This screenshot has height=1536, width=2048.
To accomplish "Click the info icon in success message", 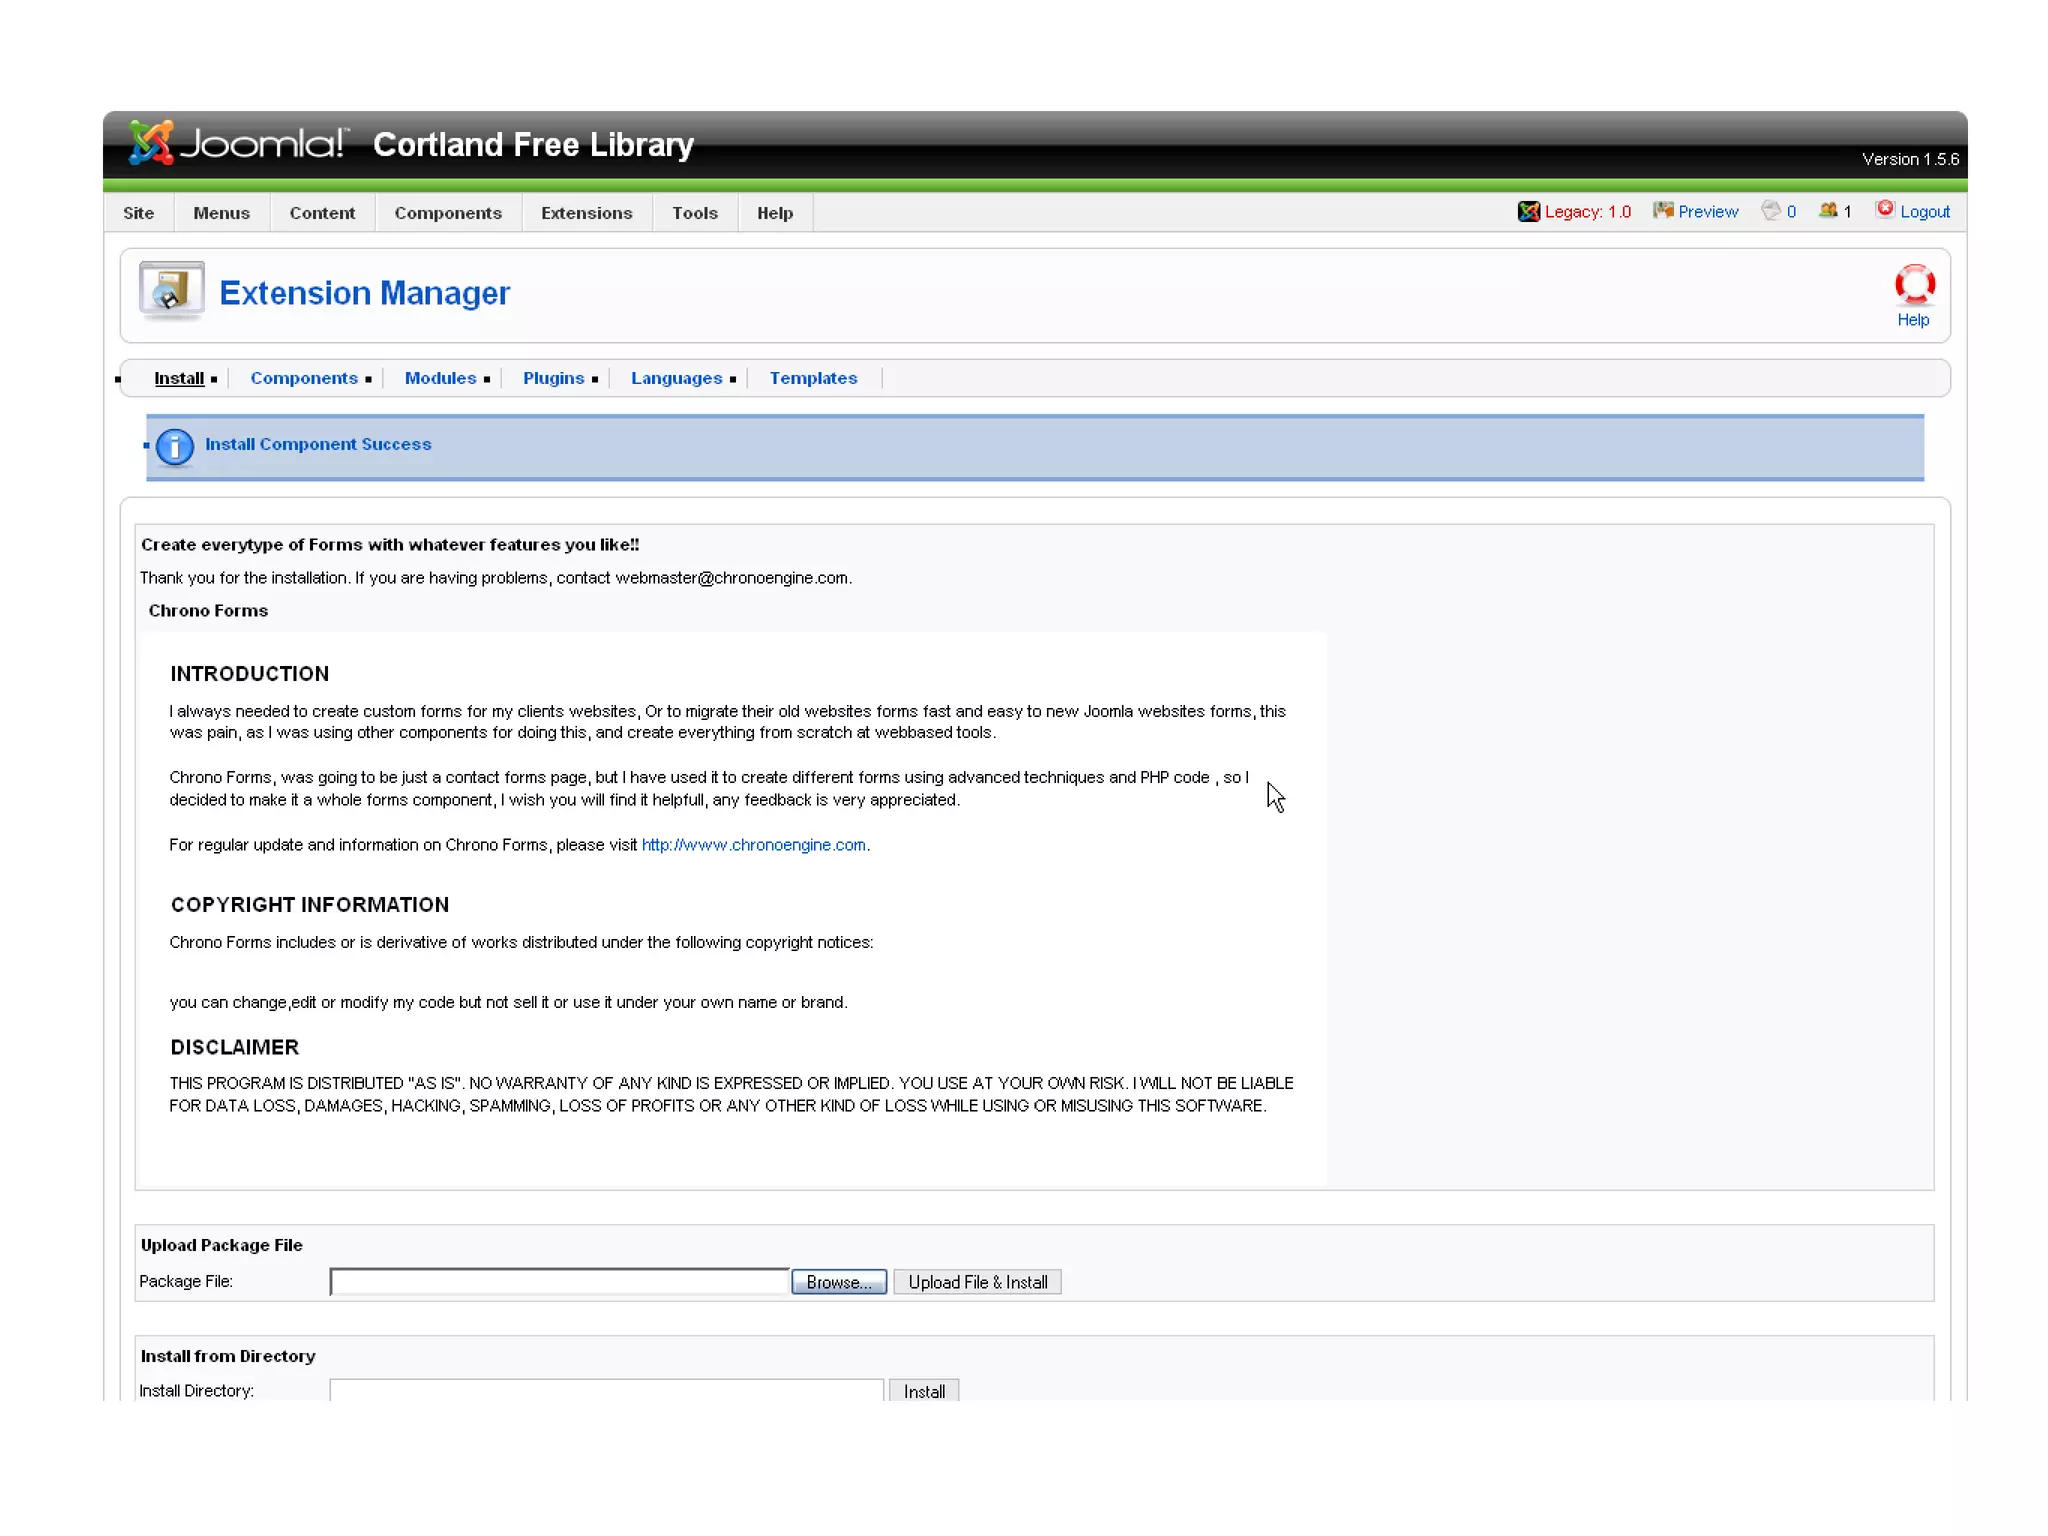I will tap(175, 447).
